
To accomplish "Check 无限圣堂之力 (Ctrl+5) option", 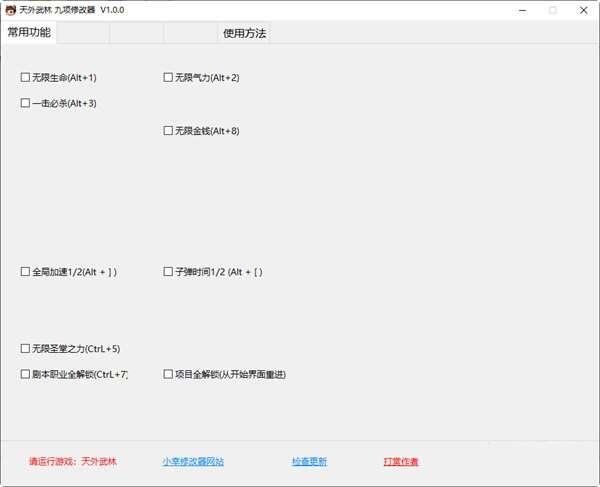I will click(26, 349).
